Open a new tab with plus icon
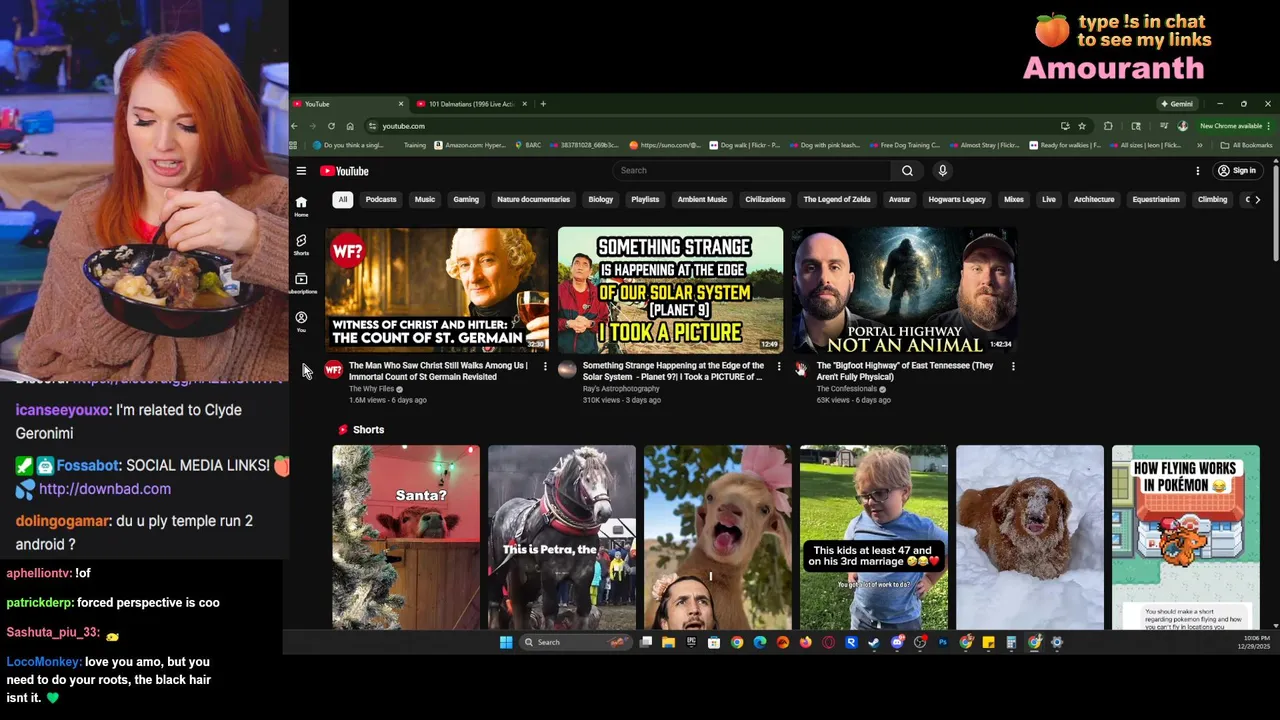The height and width of the screenshot is (720, 1280). [x=543, y=104]
